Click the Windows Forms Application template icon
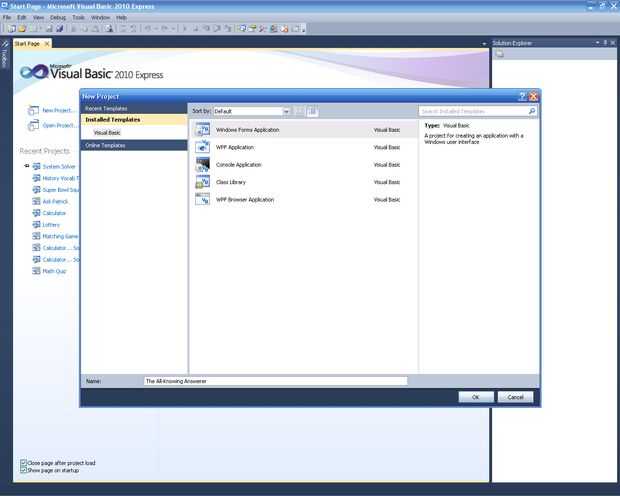Viewport: 620px width, 496px height. tap(202, 129)
